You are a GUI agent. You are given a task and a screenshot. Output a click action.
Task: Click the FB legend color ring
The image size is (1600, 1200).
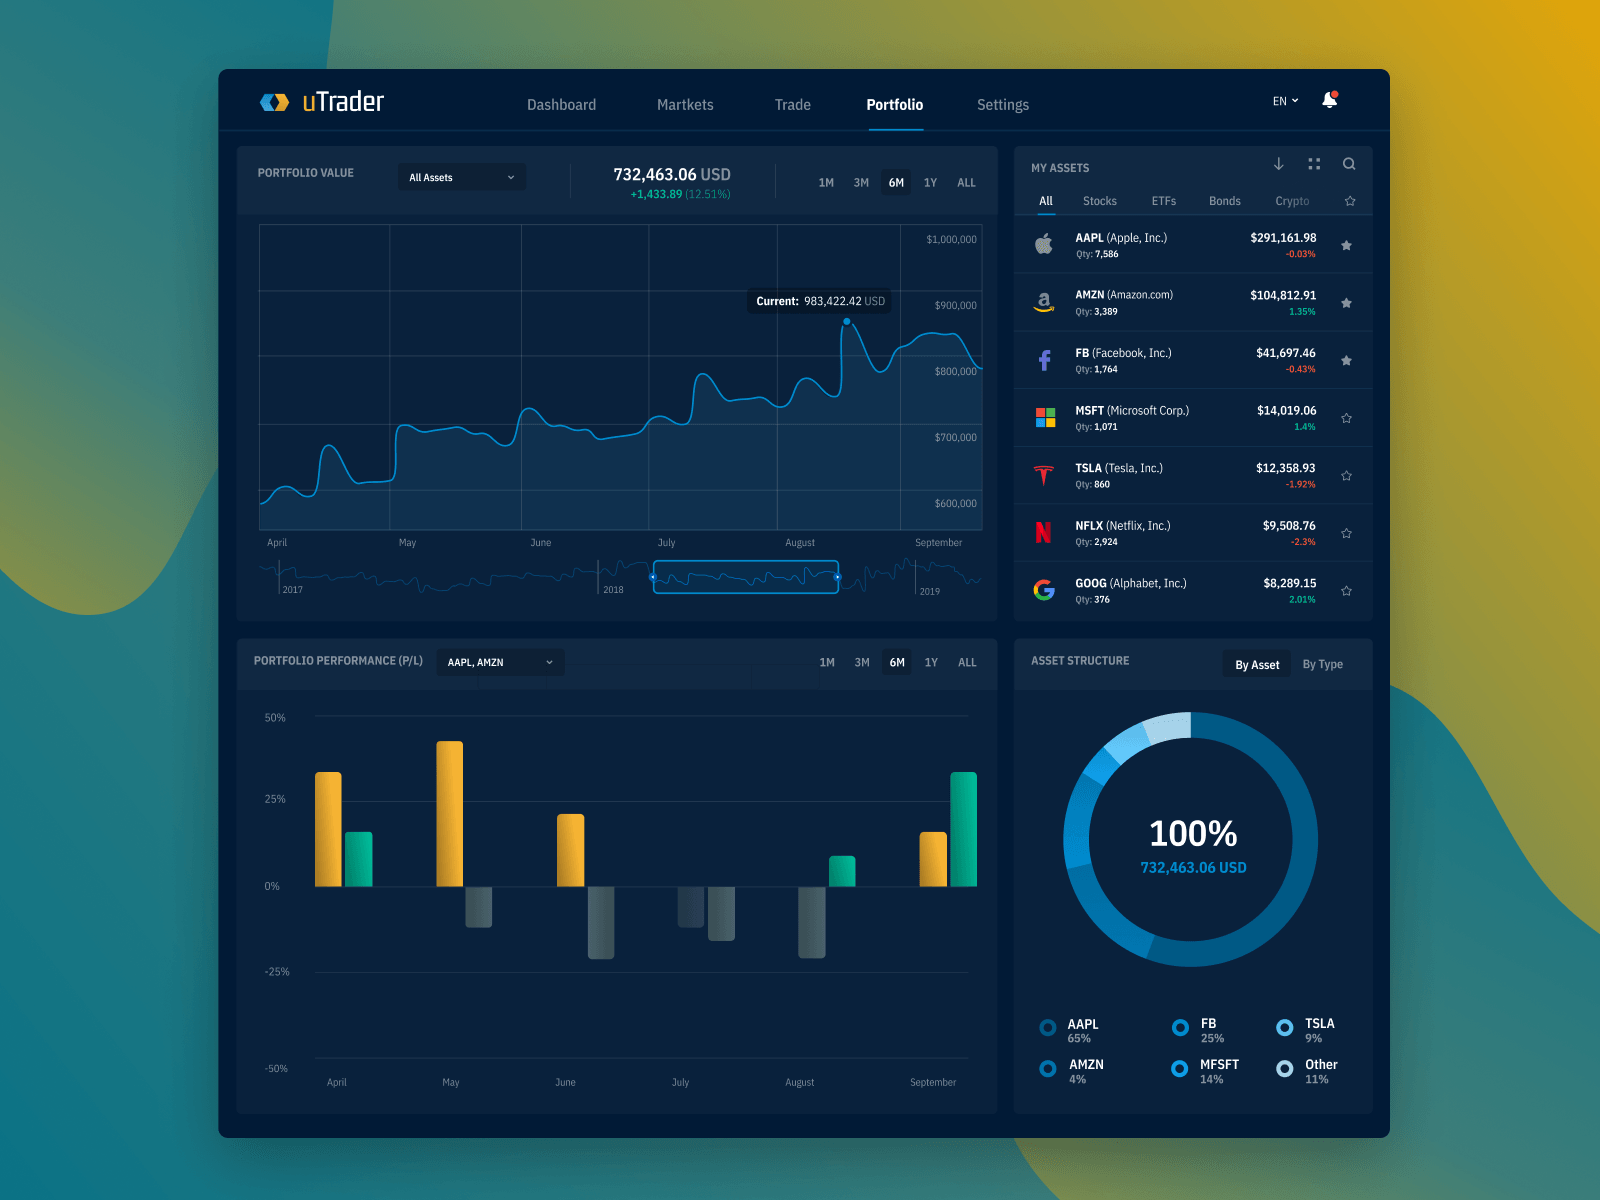(x=1180, y=1027)
